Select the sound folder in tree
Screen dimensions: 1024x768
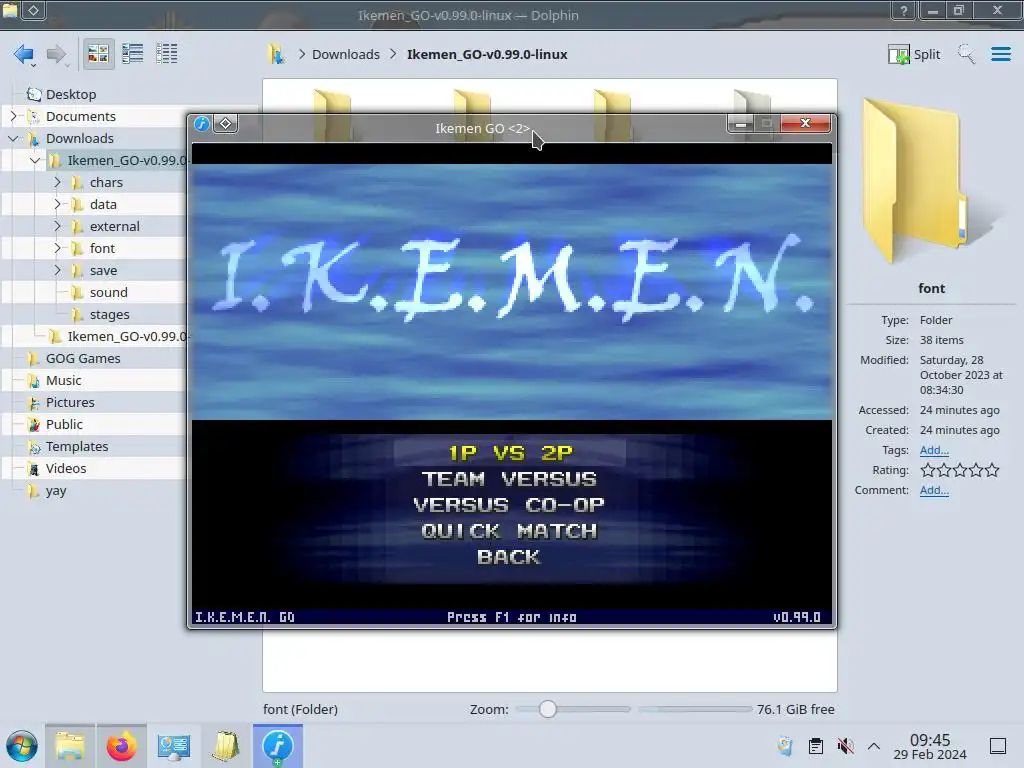(108, 293)
